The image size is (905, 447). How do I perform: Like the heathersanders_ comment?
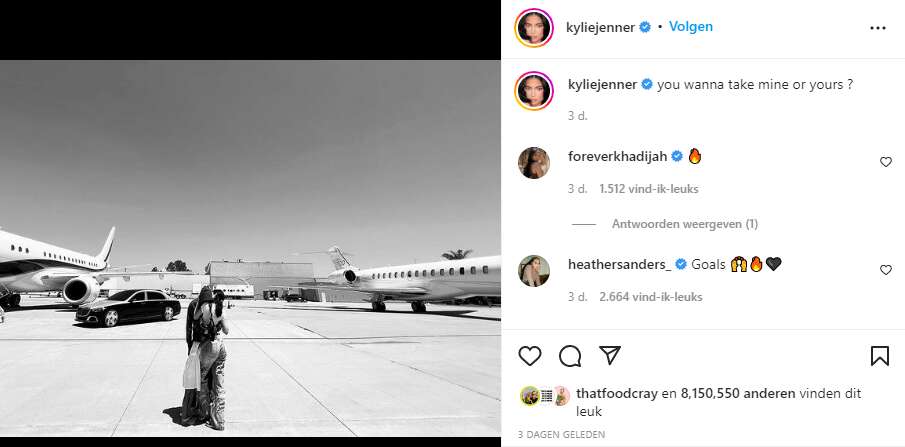[885, 270]
